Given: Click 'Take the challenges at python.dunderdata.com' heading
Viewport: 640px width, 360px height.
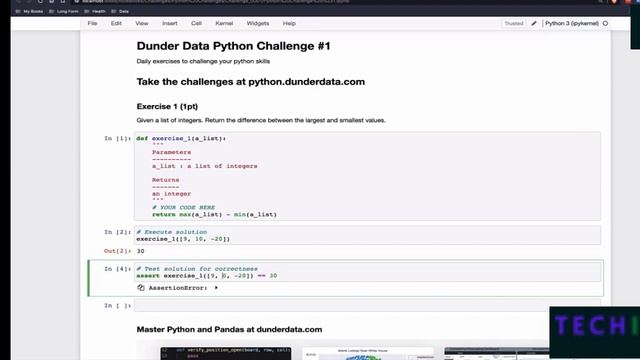Looking at the screenshot, I should [251, 82].
